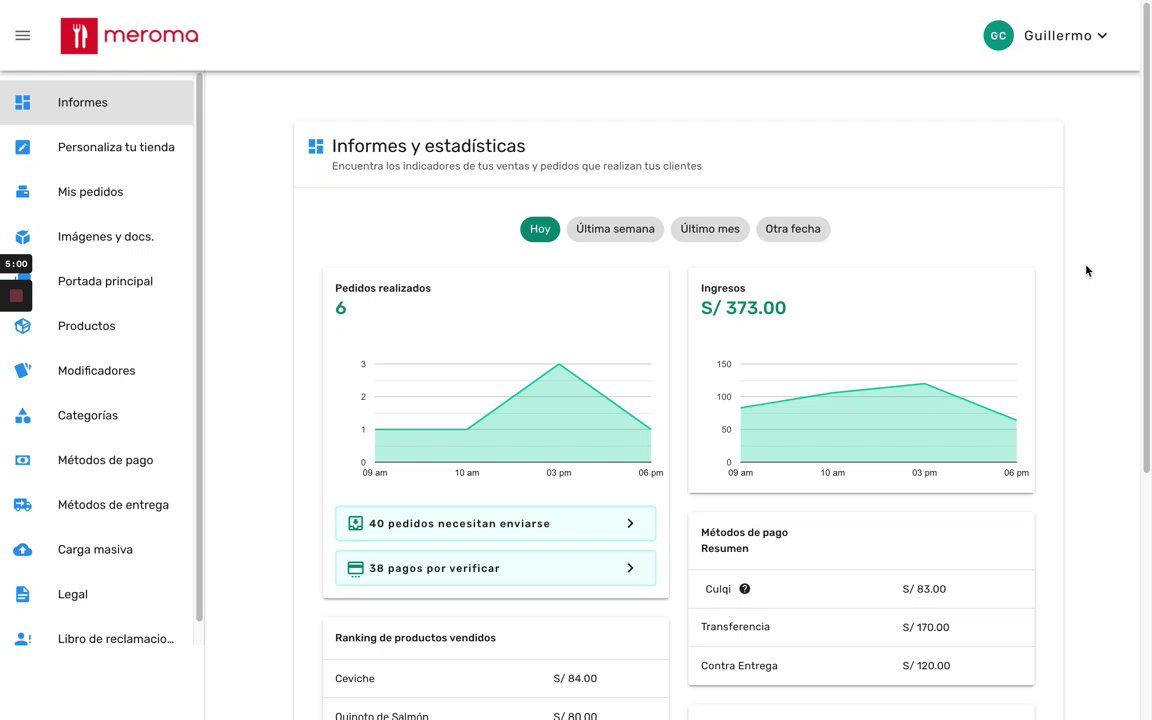Click the Mis pedidos inbox icon
Screen dimensions: 1152x720
(x=23, y=192)
